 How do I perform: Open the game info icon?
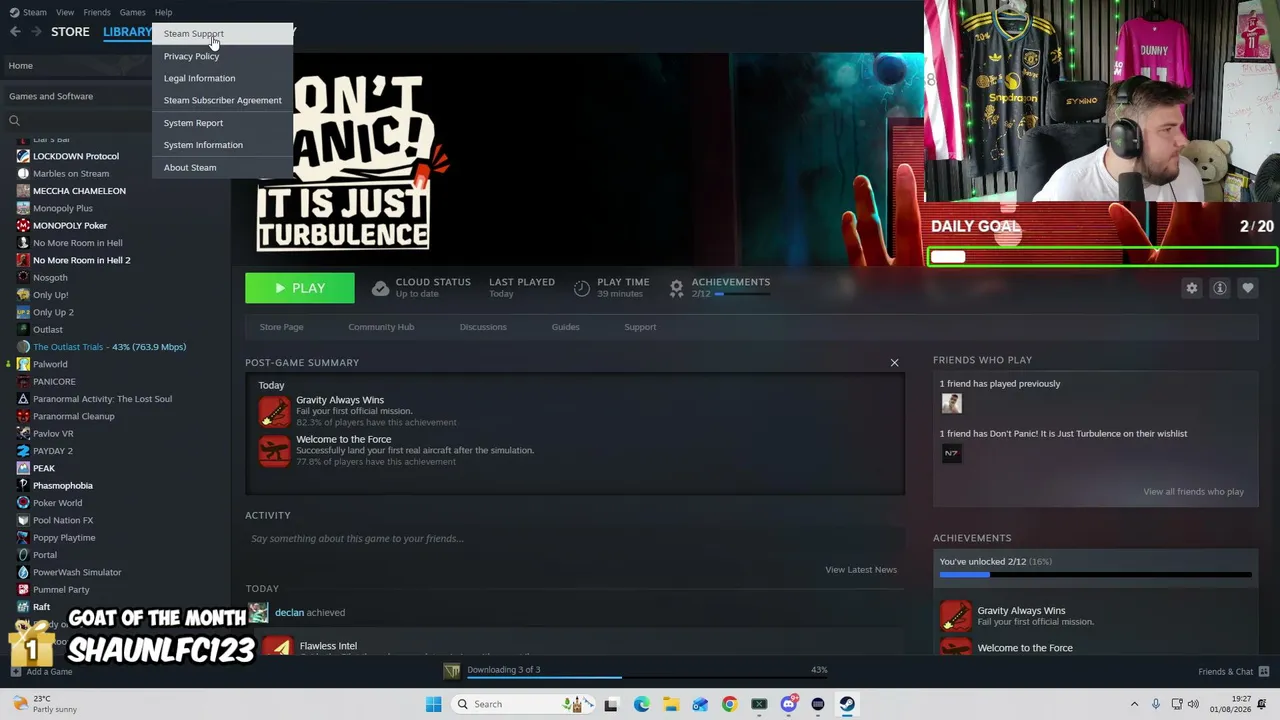point(1219,288)
